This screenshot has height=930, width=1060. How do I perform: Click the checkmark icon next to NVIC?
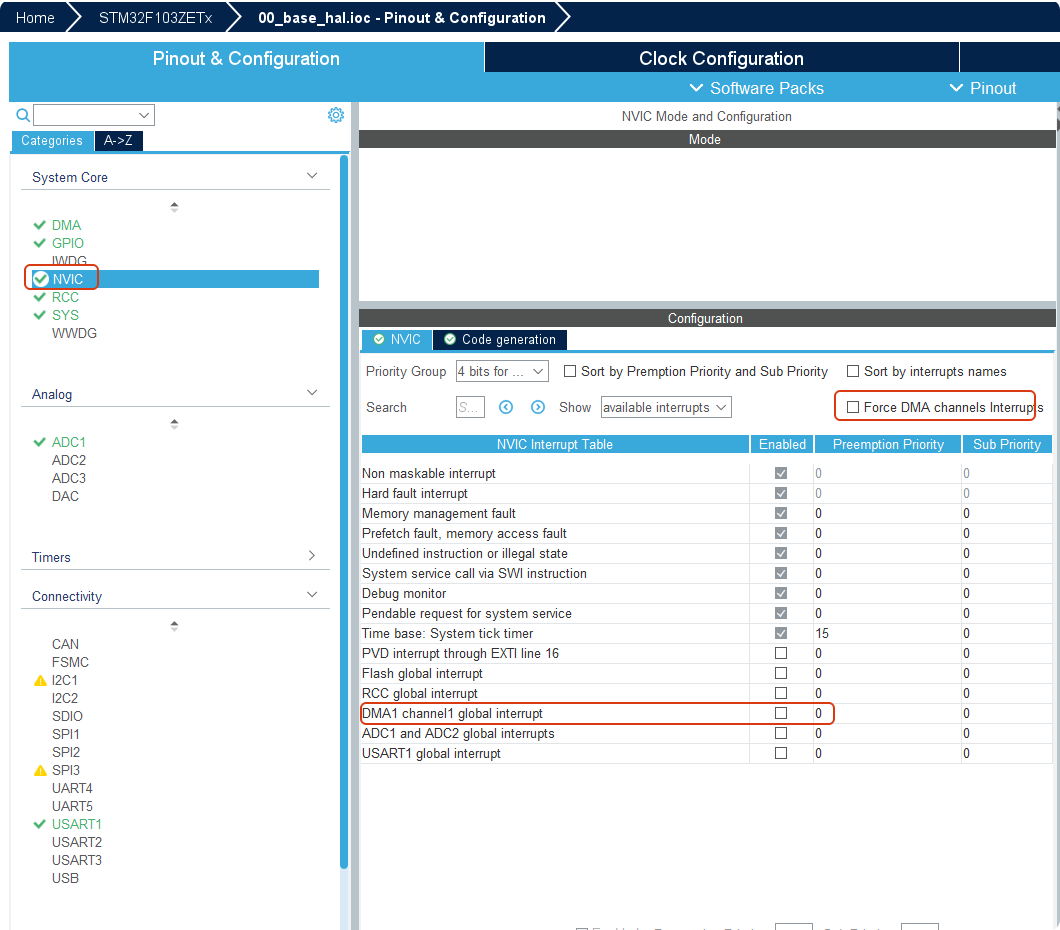click(x=41, y=279)
